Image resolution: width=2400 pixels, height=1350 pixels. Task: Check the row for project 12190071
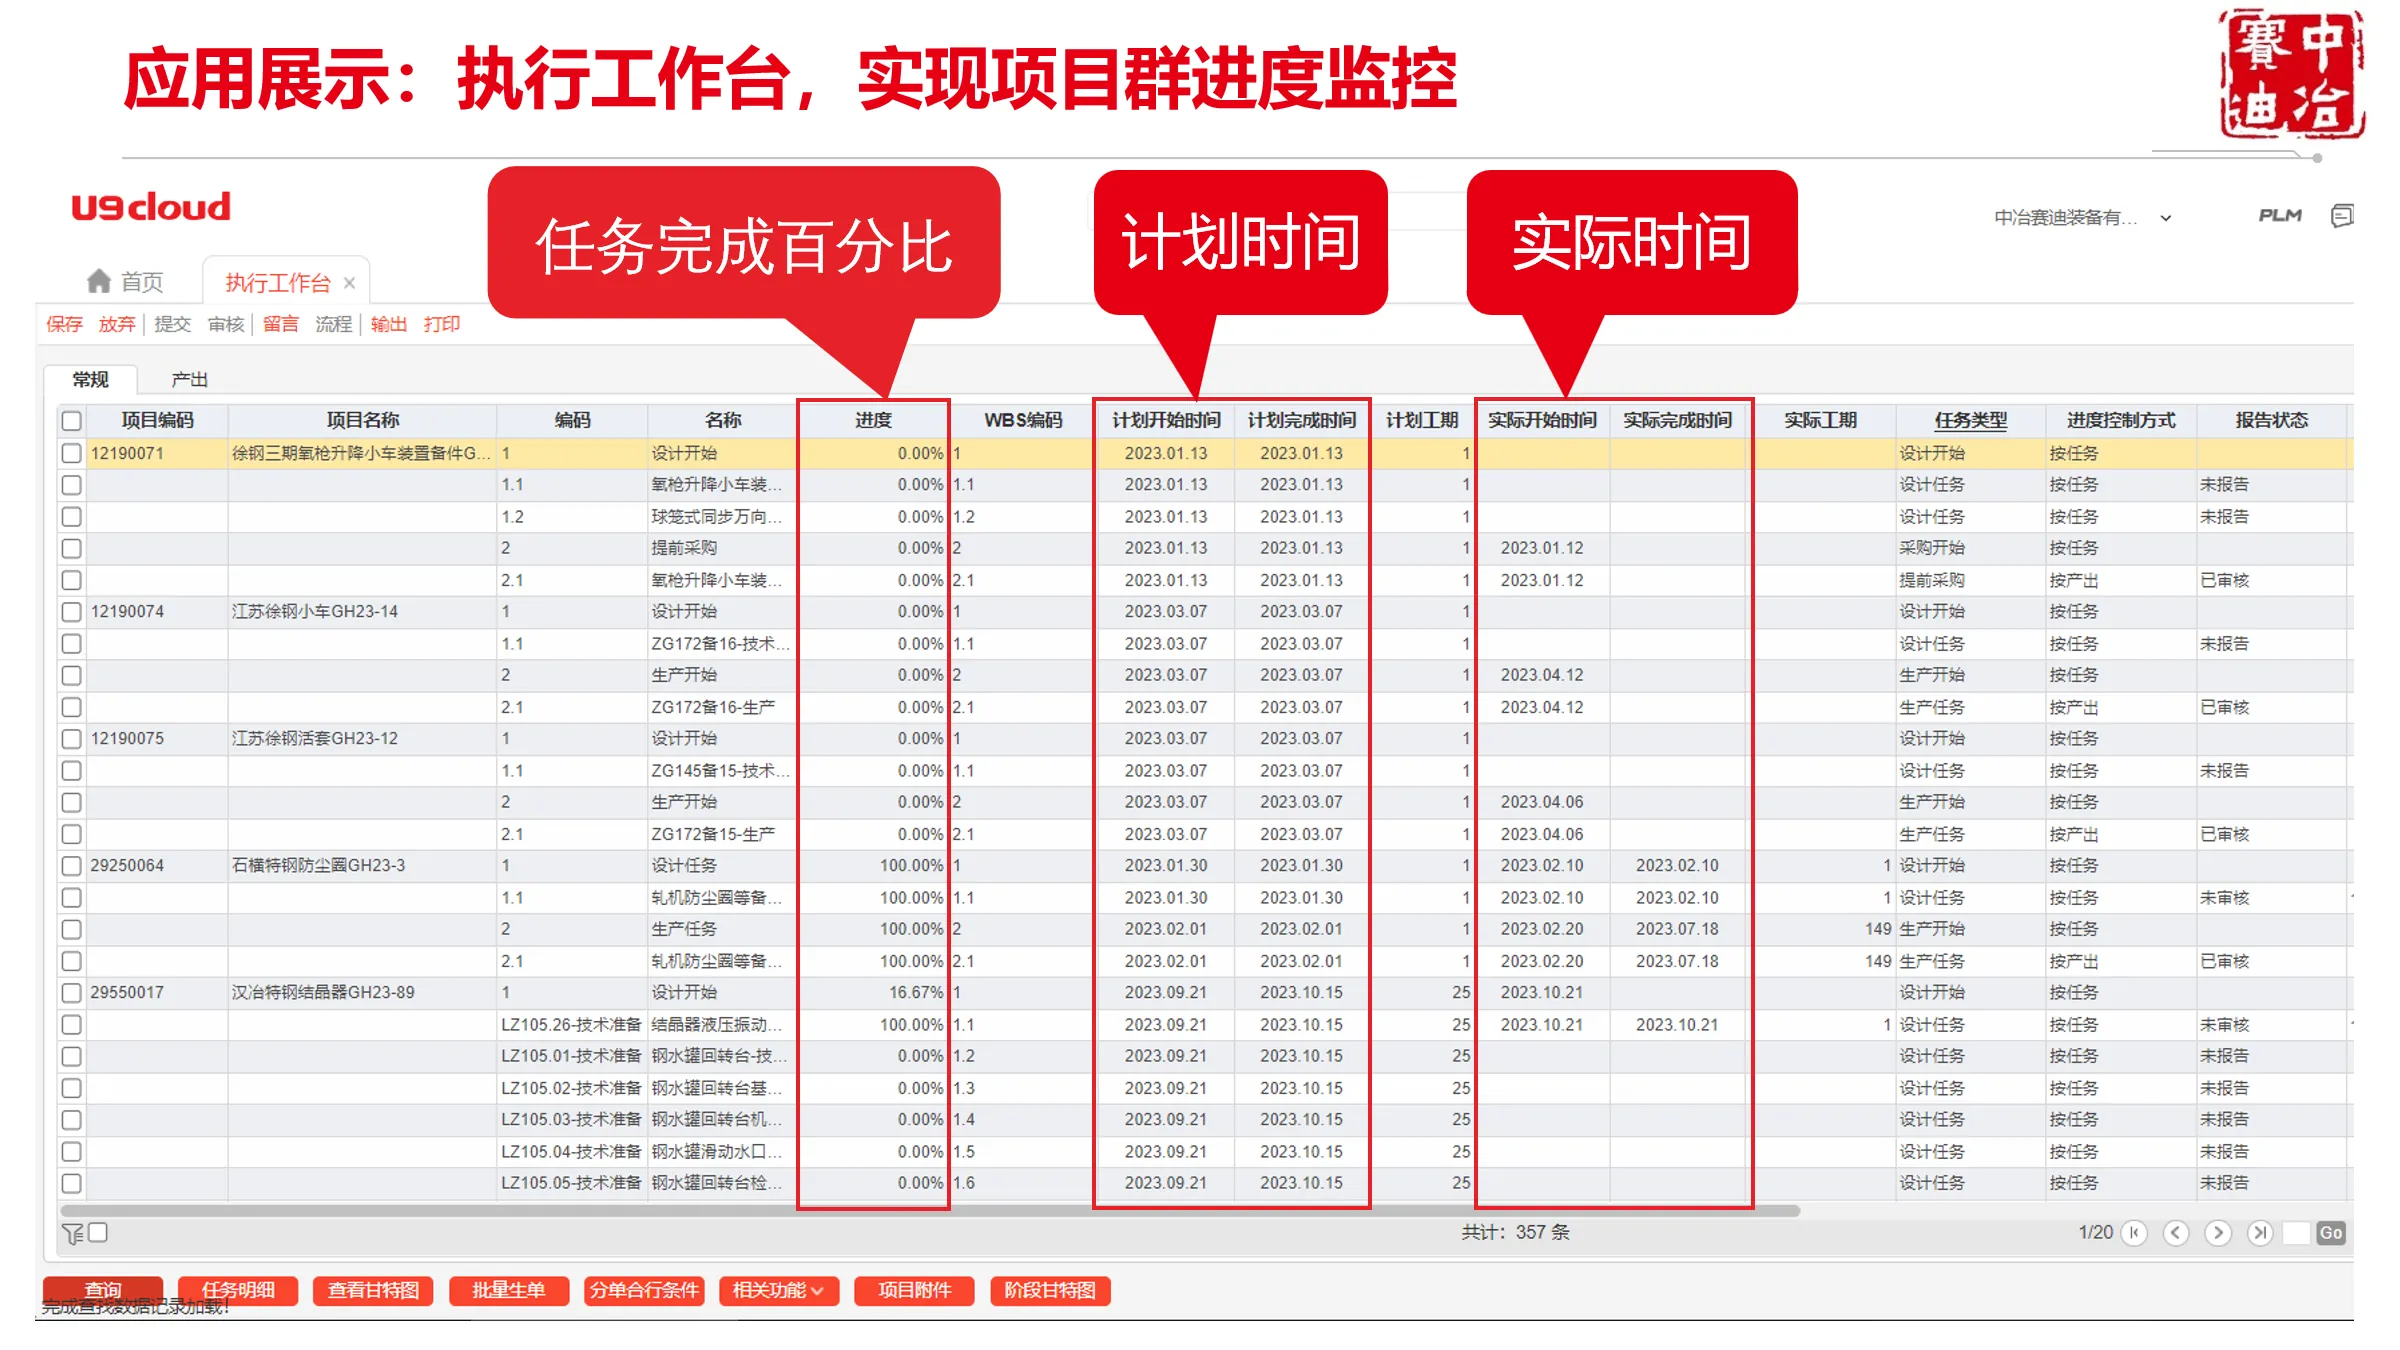[x=72, y=453]
